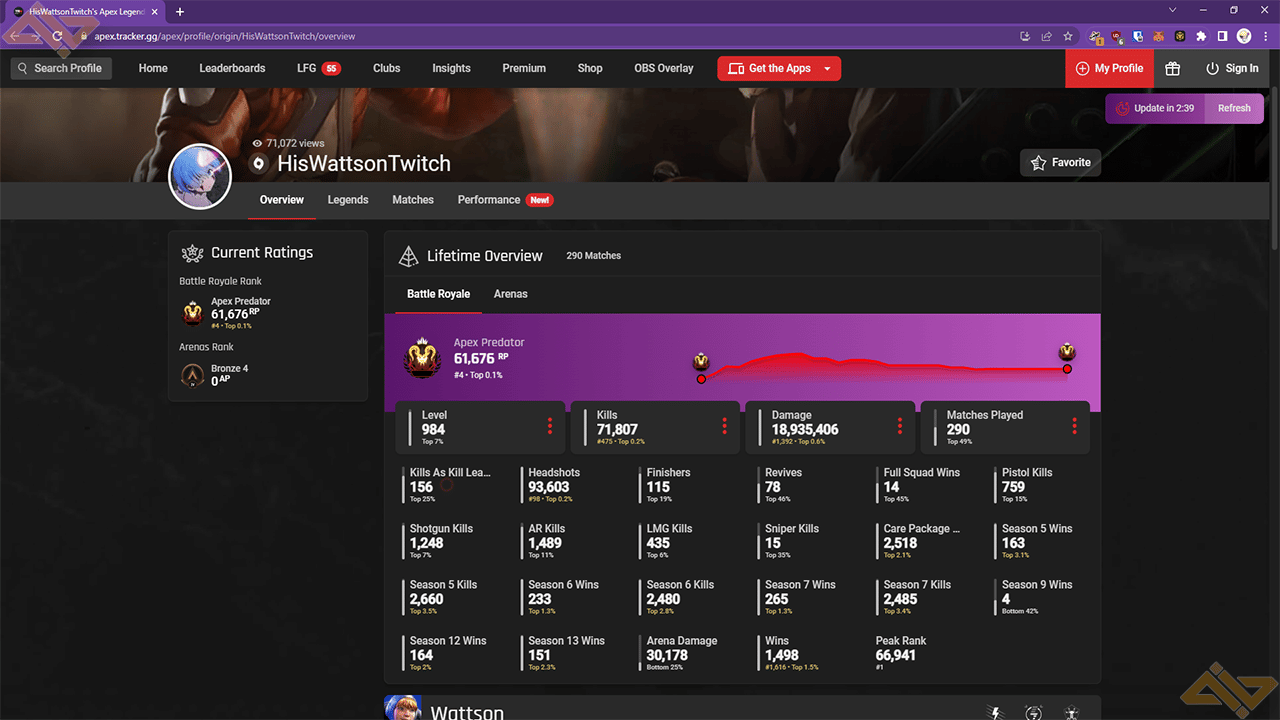Open Chrome three-dot menu
1280x720 pixels.
[x=1266, y=36]
